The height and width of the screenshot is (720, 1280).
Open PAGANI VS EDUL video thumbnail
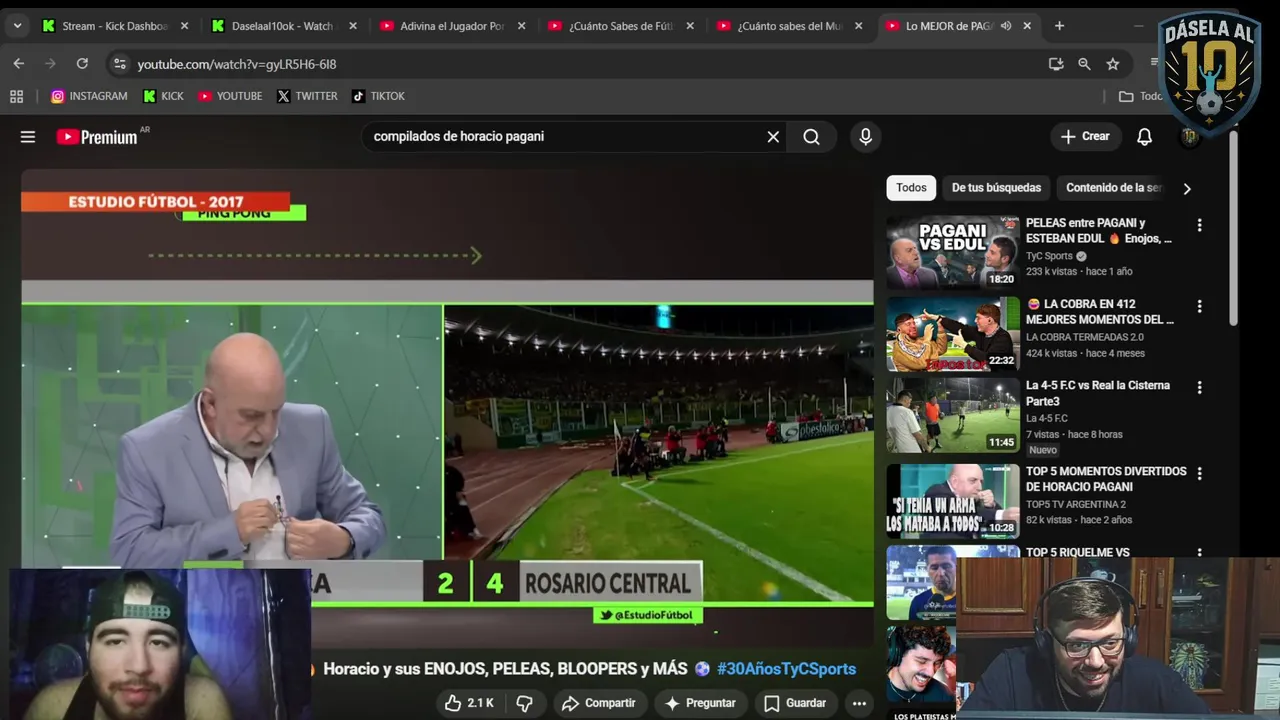(953, 252)
